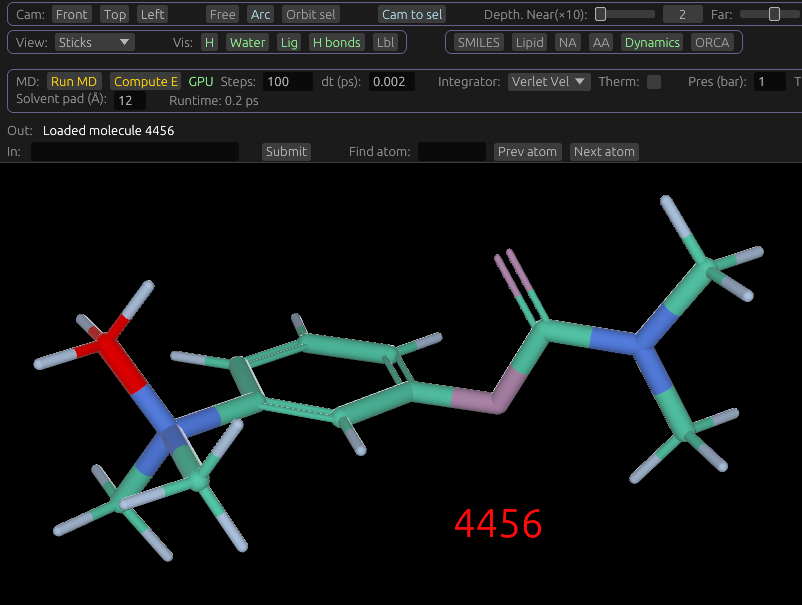Start simulation with Run MD
802x605 pixels.
(74, 82)
